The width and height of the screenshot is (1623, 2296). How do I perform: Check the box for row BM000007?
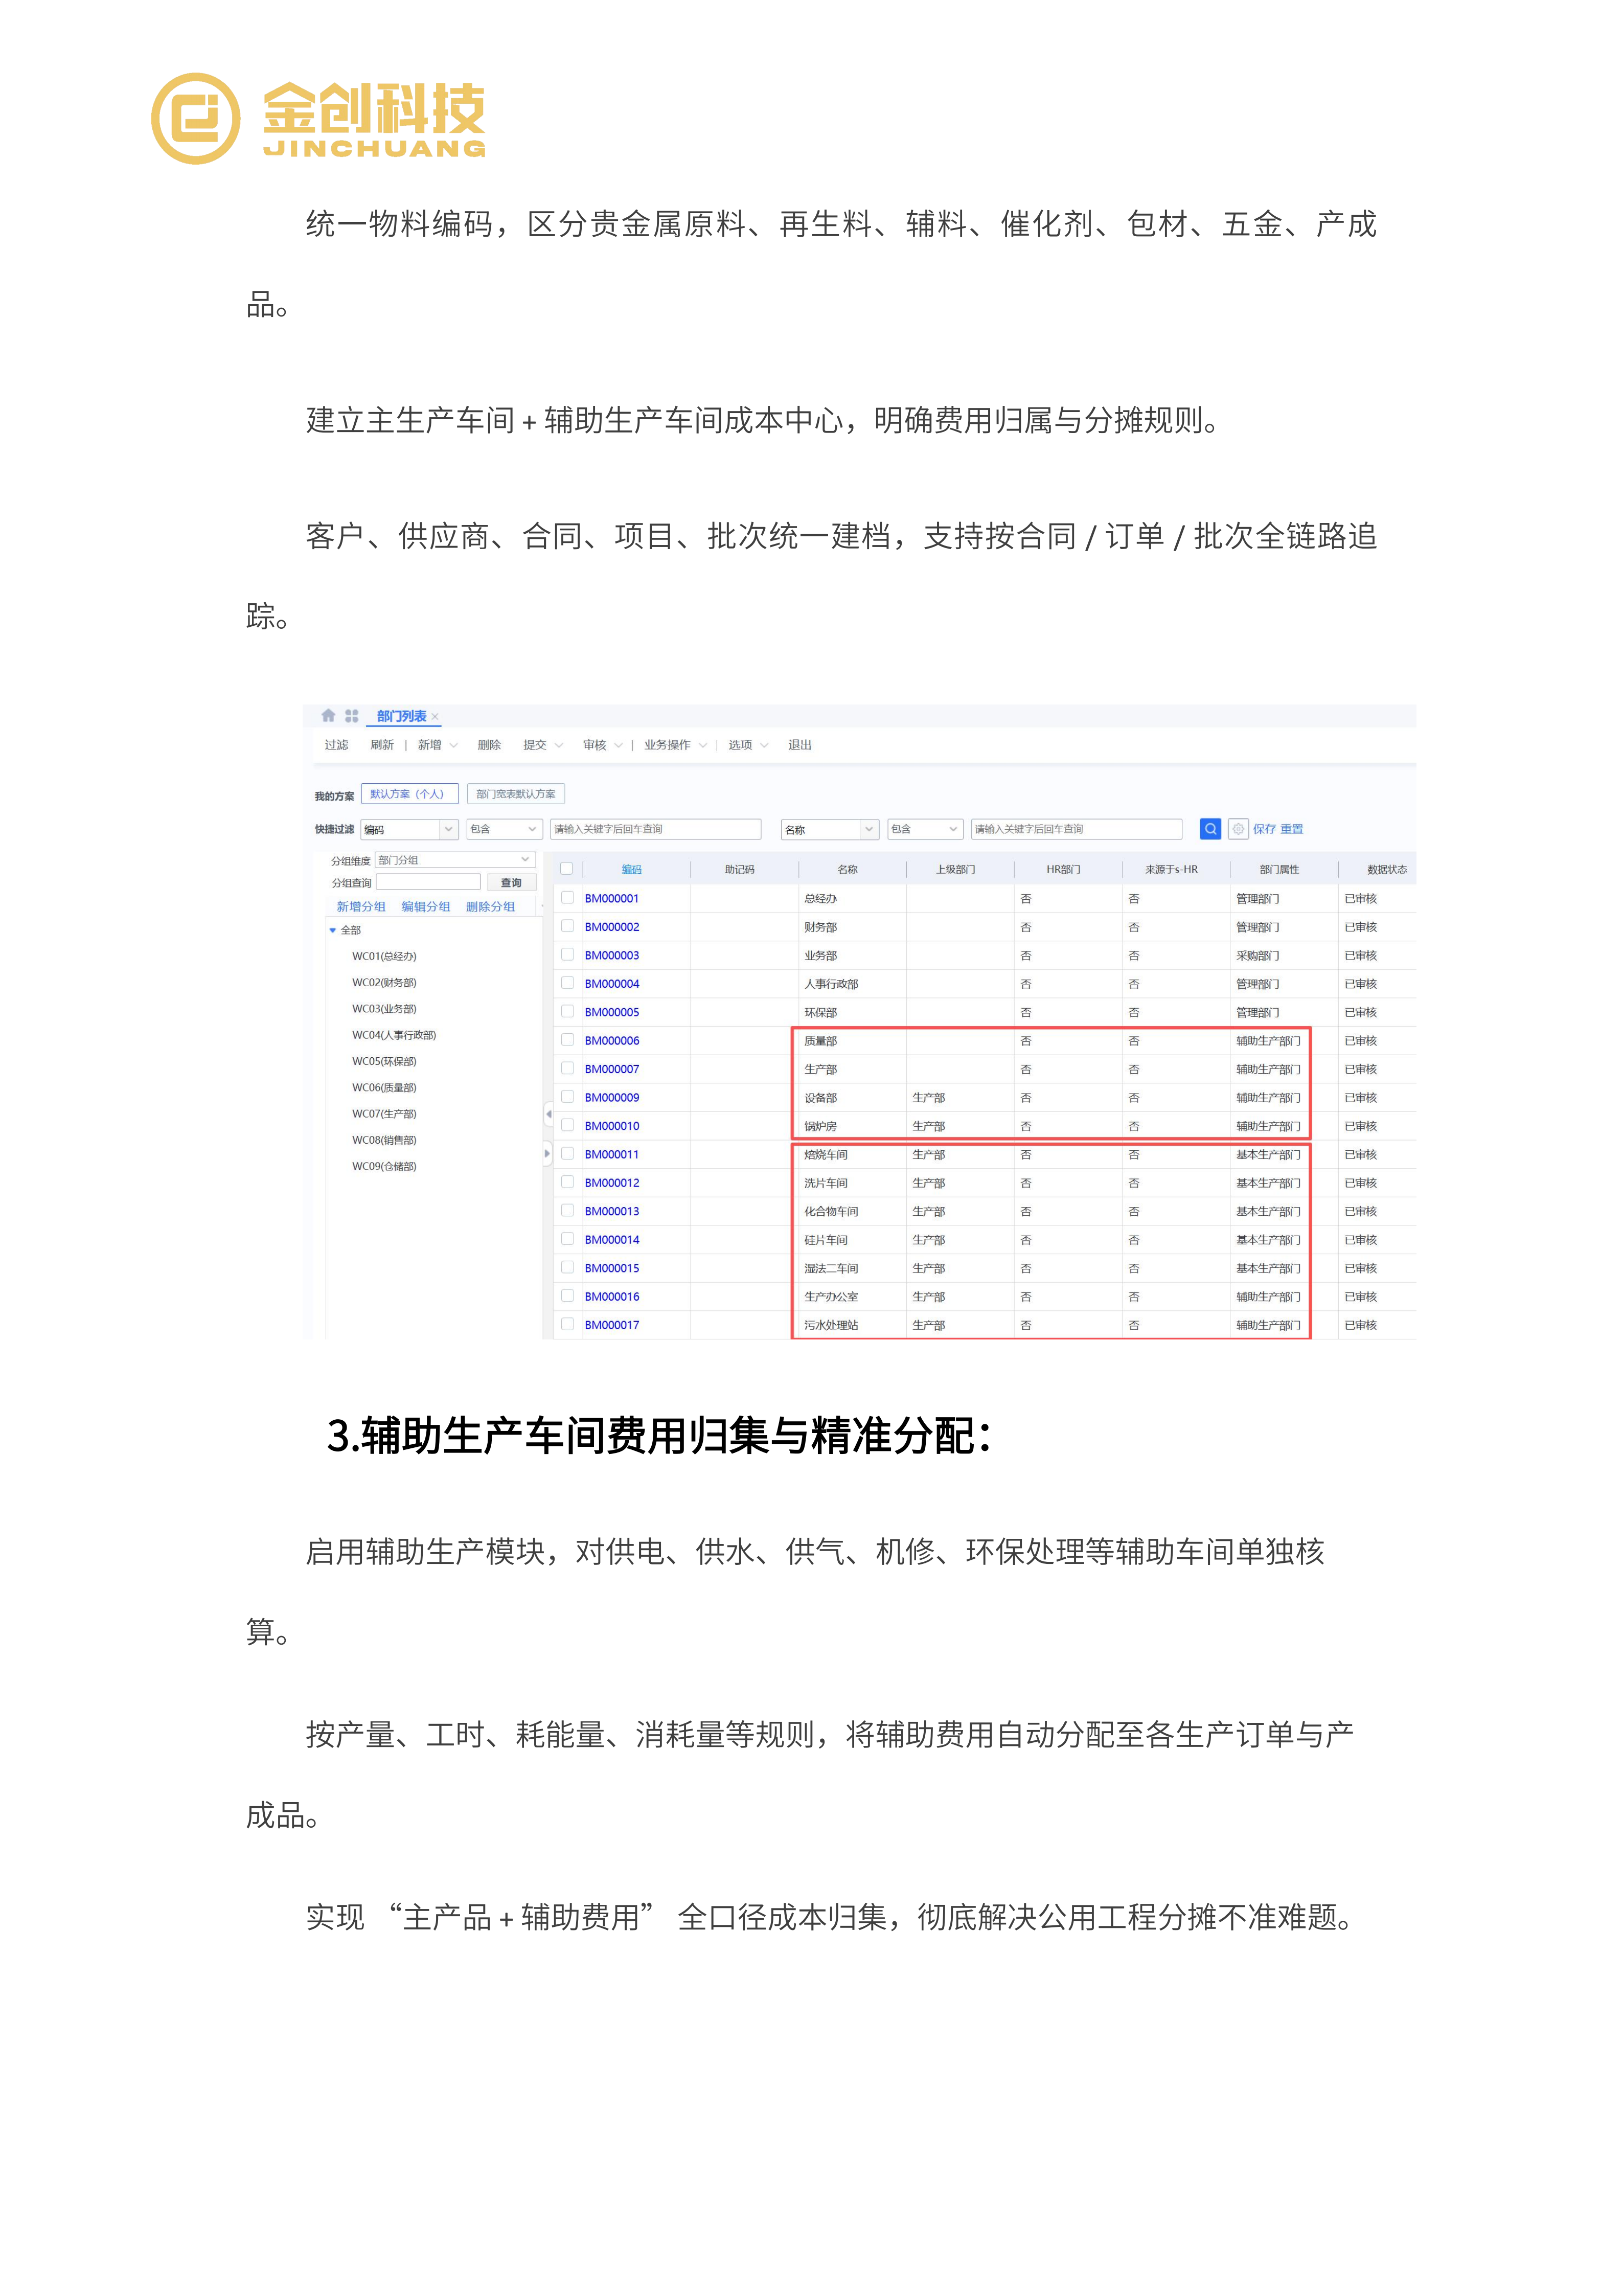567,1069
